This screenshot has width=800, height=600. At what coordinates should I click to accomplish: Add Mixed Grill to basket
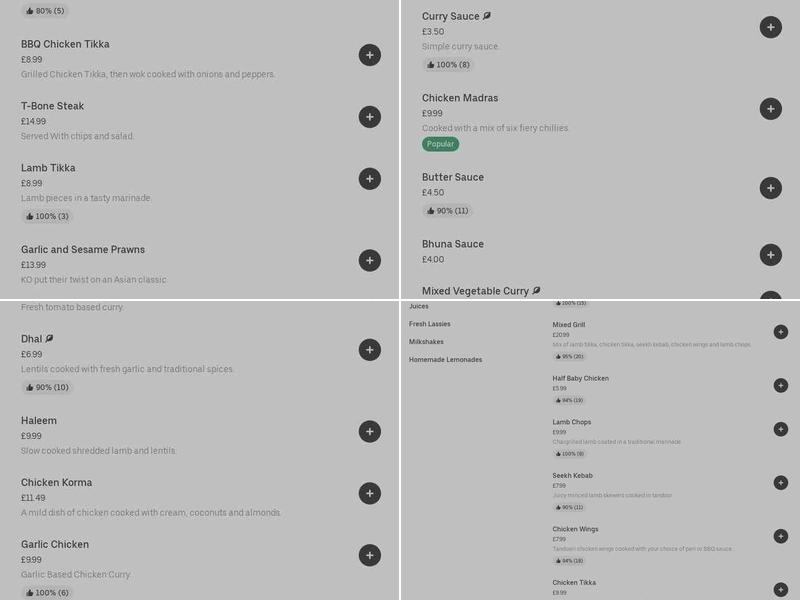tap(781, 332)
